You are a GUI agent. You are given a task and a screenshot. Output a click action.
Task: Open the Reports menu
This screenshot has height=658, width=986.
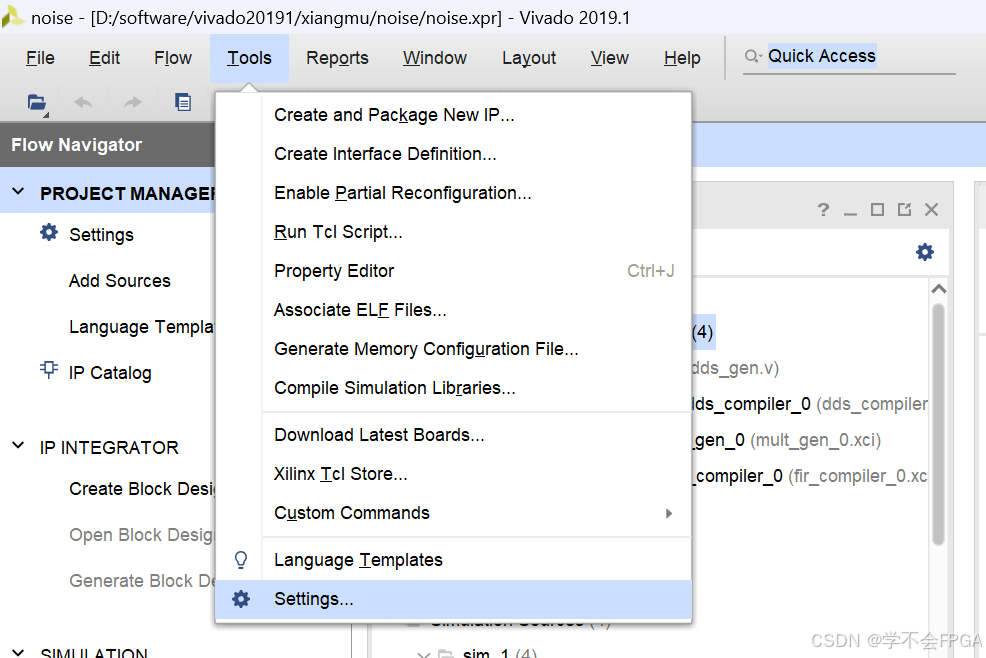pos(337,58)
